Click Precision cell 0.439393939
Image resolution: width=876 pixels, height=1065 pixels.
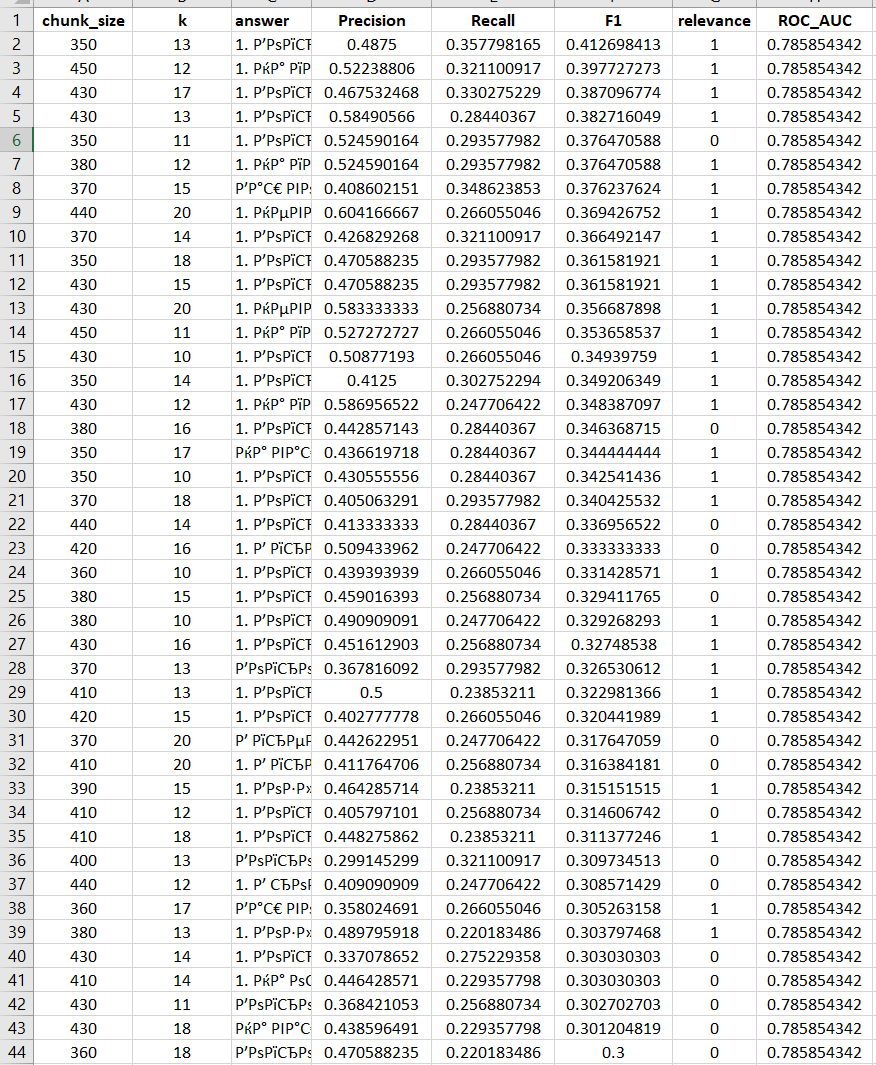(371, 573)
